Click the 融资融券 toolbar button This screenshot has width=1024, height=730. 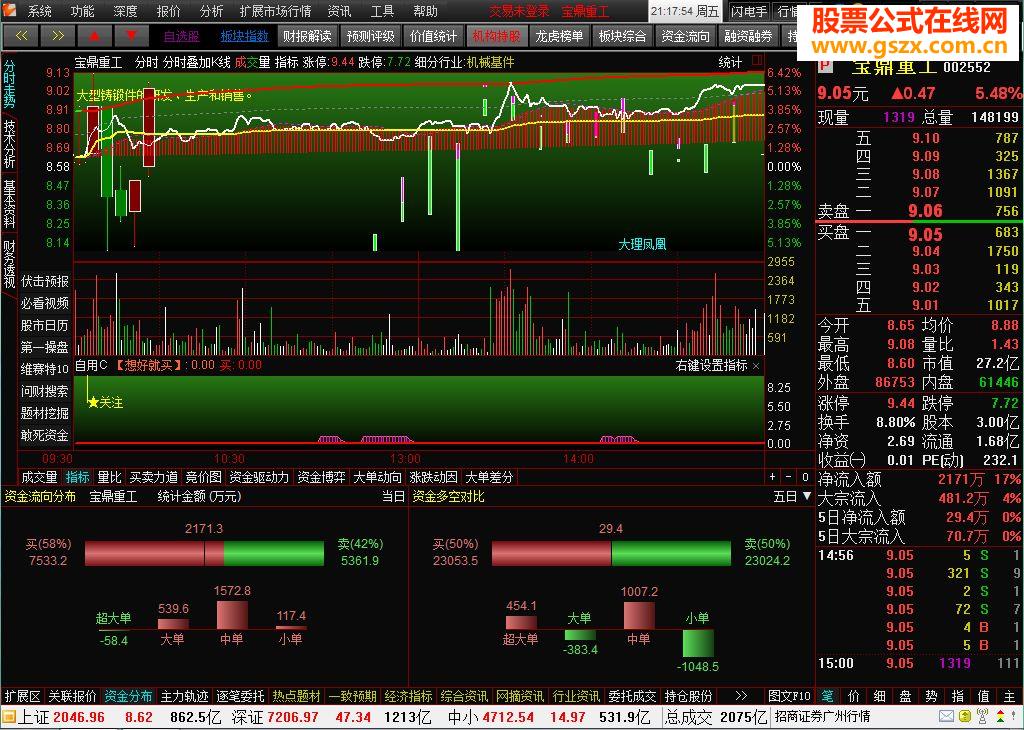pyautogui.click(x=748, y=37)
